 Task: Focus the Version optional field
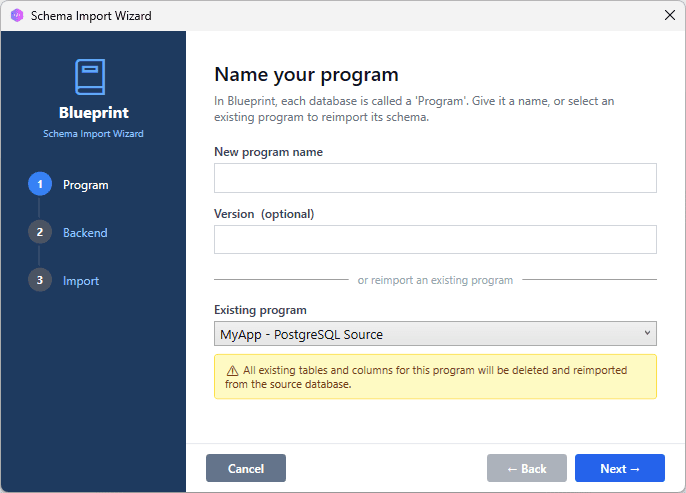435,239
